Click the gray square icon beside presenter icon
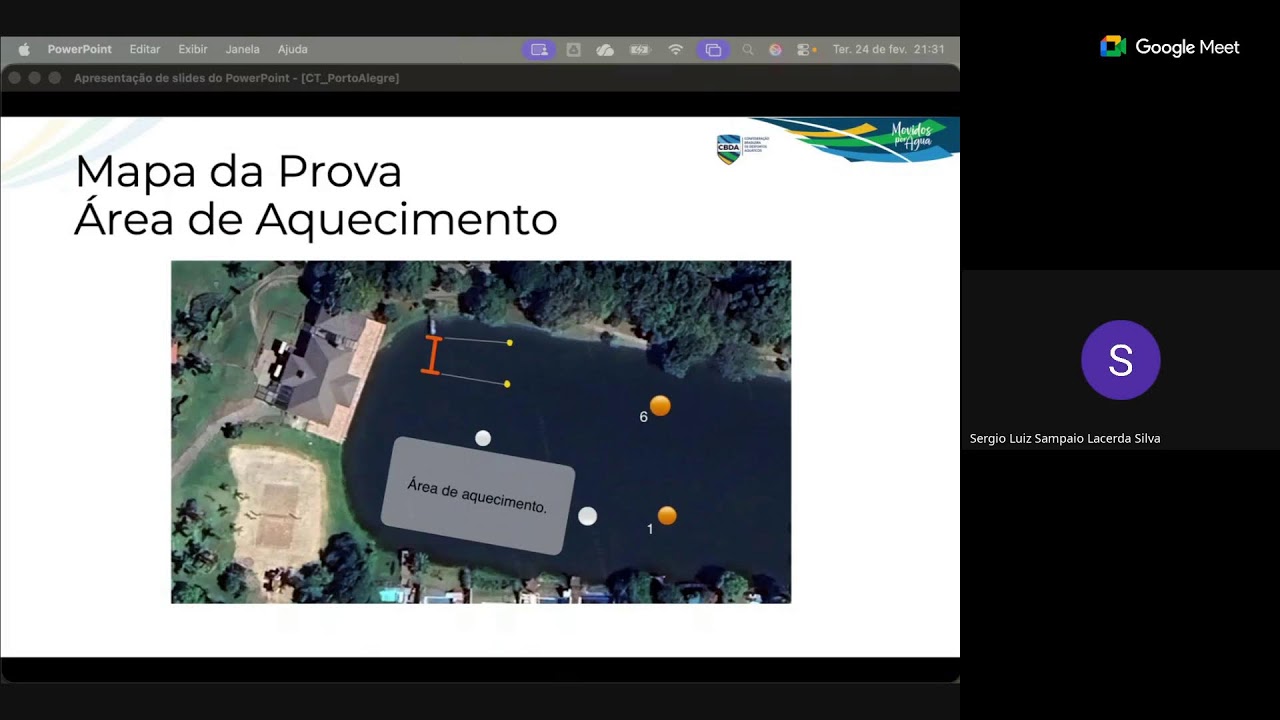Viewport: 1280px width, 720px height. (573, 49)
